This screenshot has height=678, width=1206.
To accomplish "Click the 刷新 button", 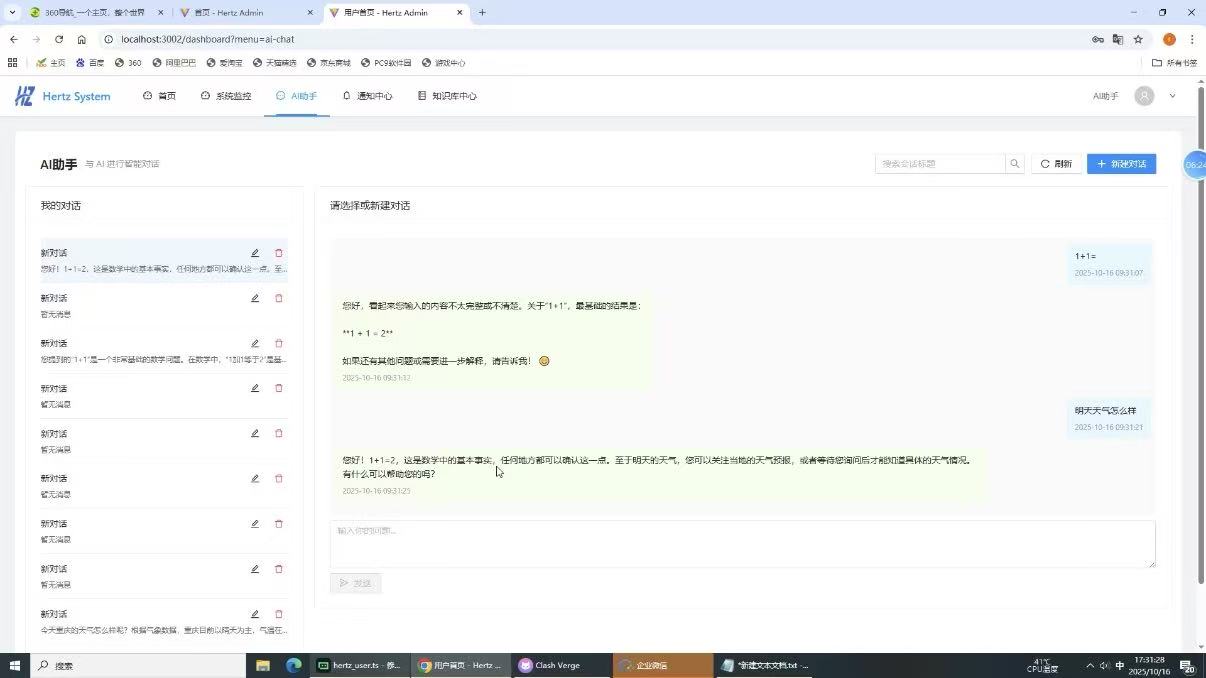I will click(x=1056, y=164).
